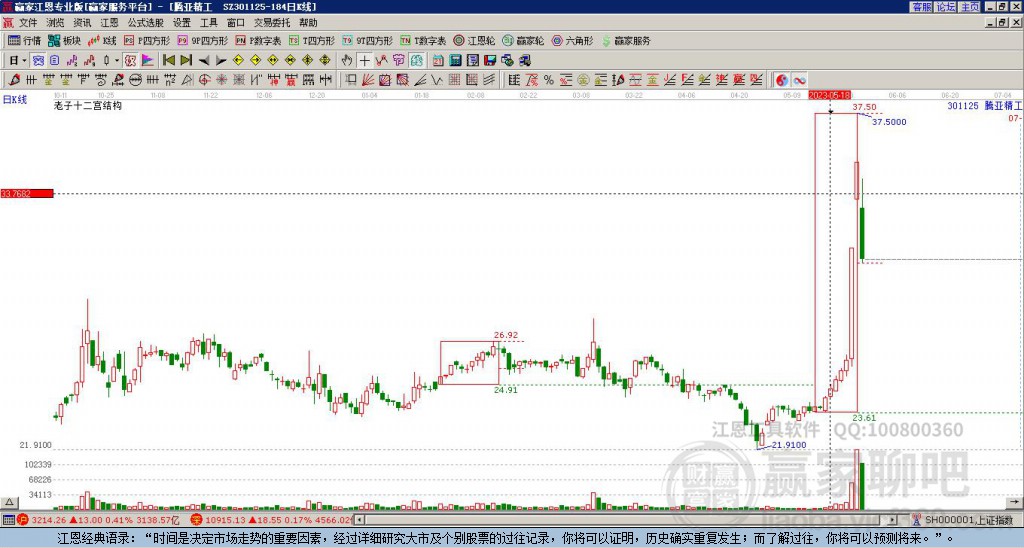
Task: Open the 板块 sector view
Action: click(64, 40)
